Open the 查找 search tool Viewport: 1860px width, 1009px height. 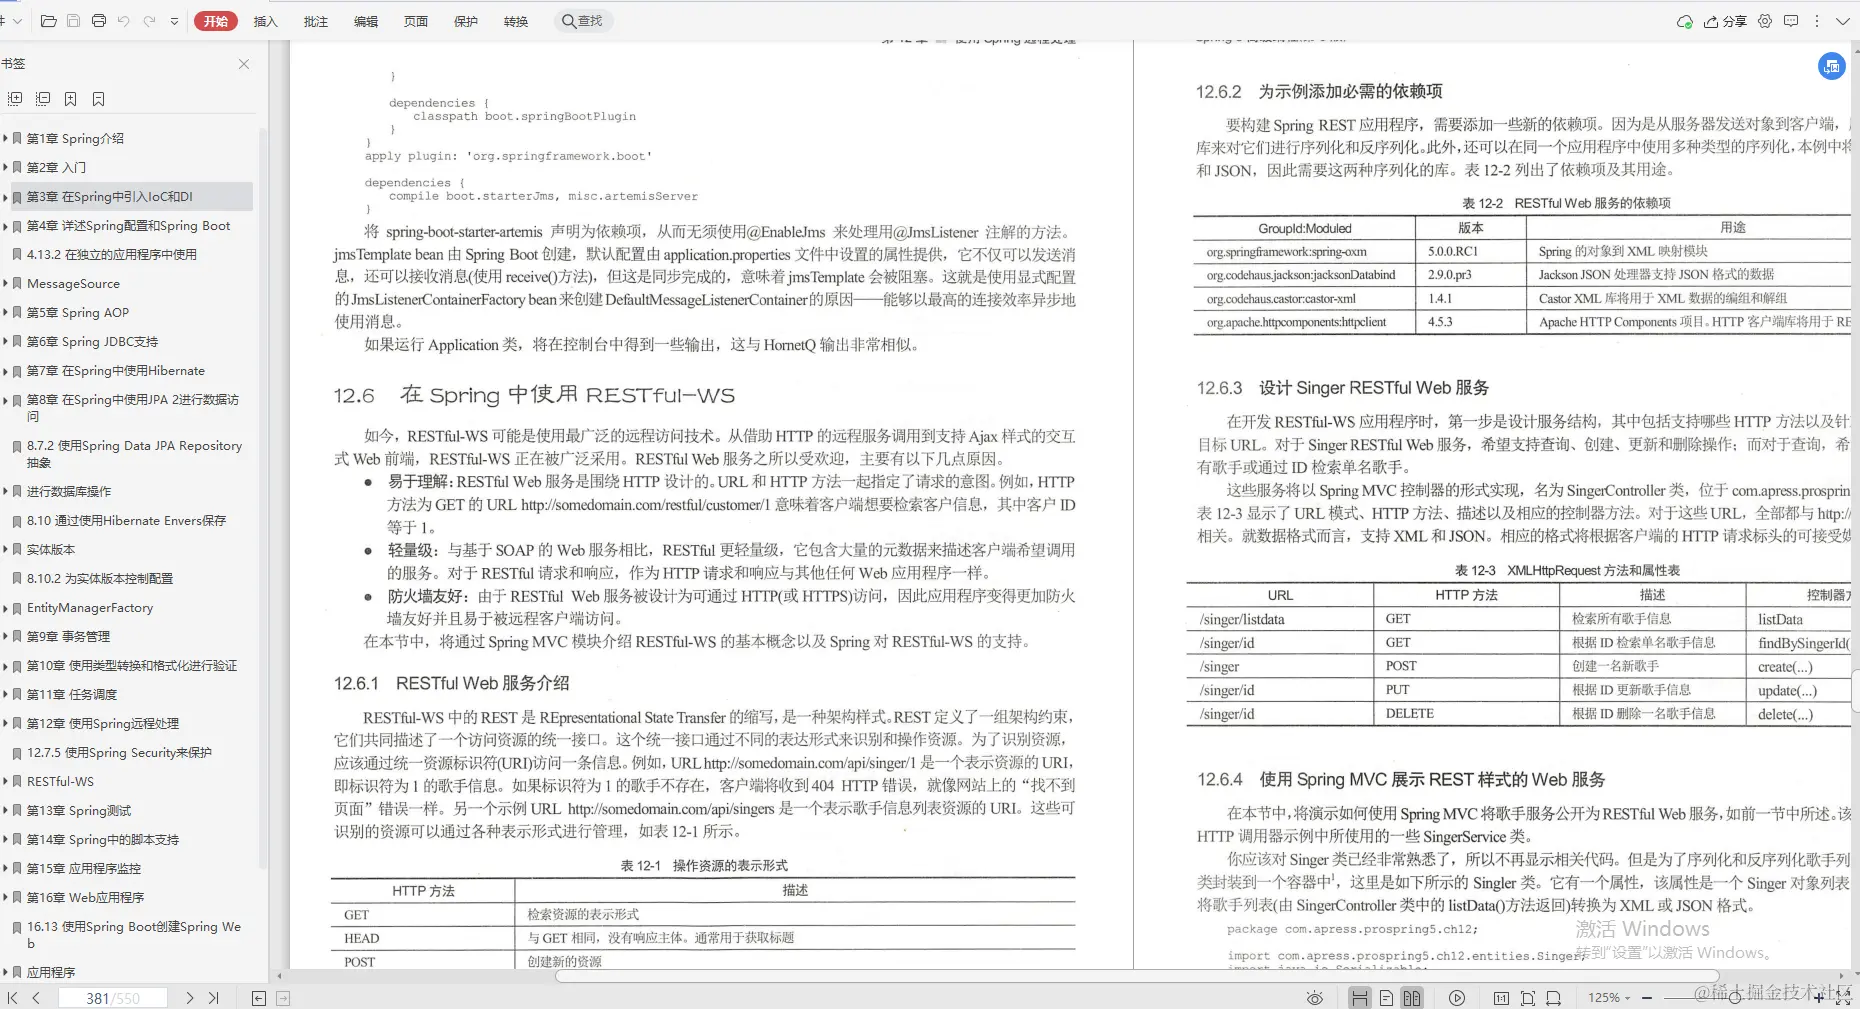(x=583, y=21)
